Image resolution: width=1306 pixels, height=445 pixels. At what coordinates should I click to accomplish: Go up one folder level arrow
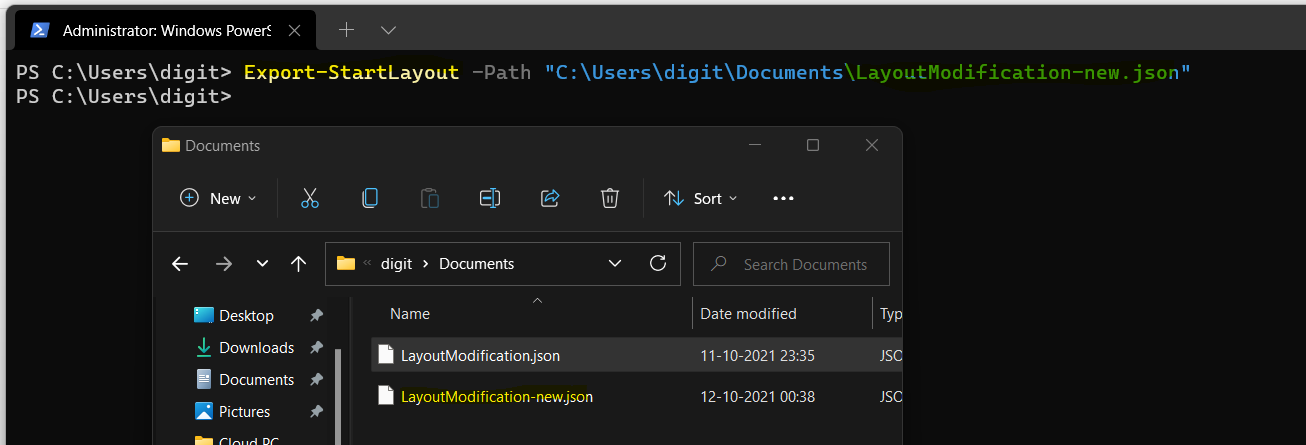(x=298, y=264)
